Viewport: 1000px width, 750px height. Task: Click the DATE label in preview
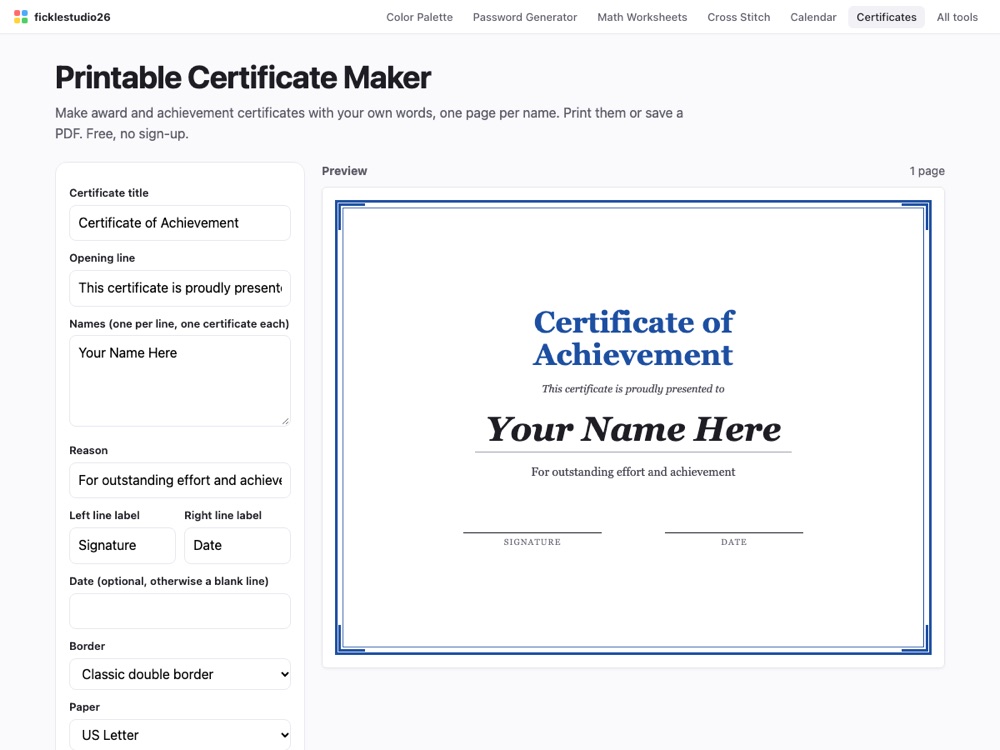click(733, 542)
